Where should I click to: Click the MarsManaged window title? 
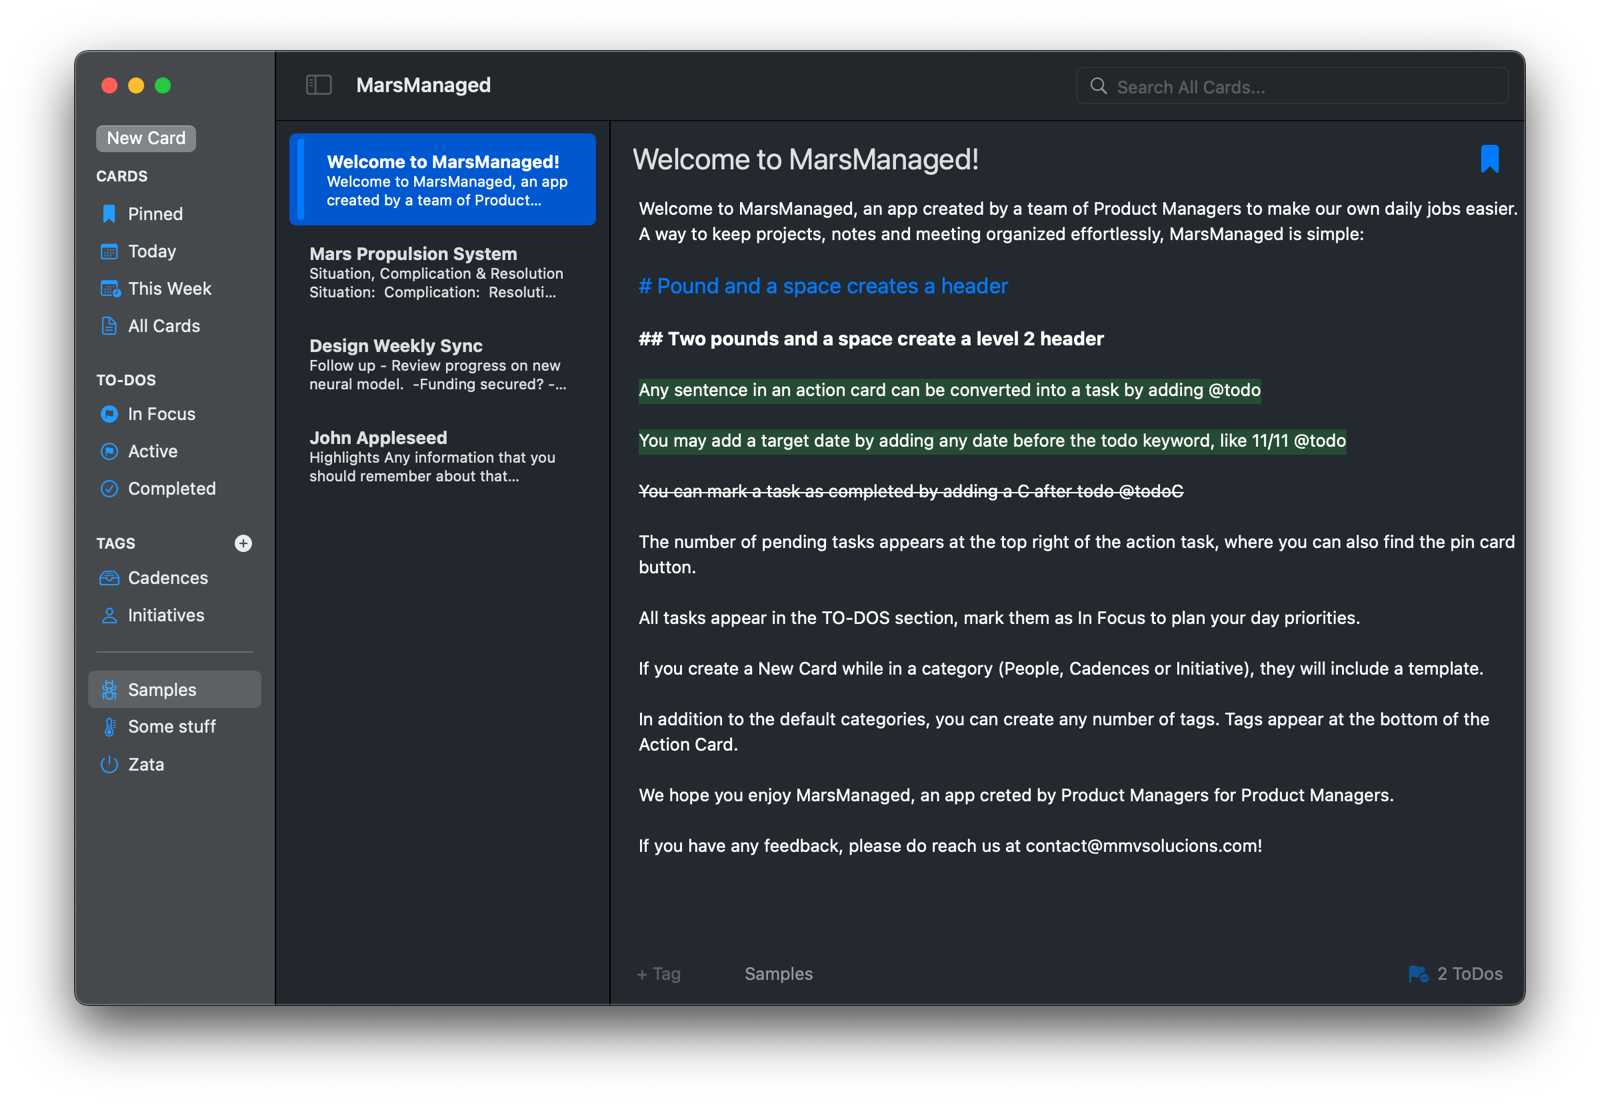pyautogui.click(x=423, y=85)
